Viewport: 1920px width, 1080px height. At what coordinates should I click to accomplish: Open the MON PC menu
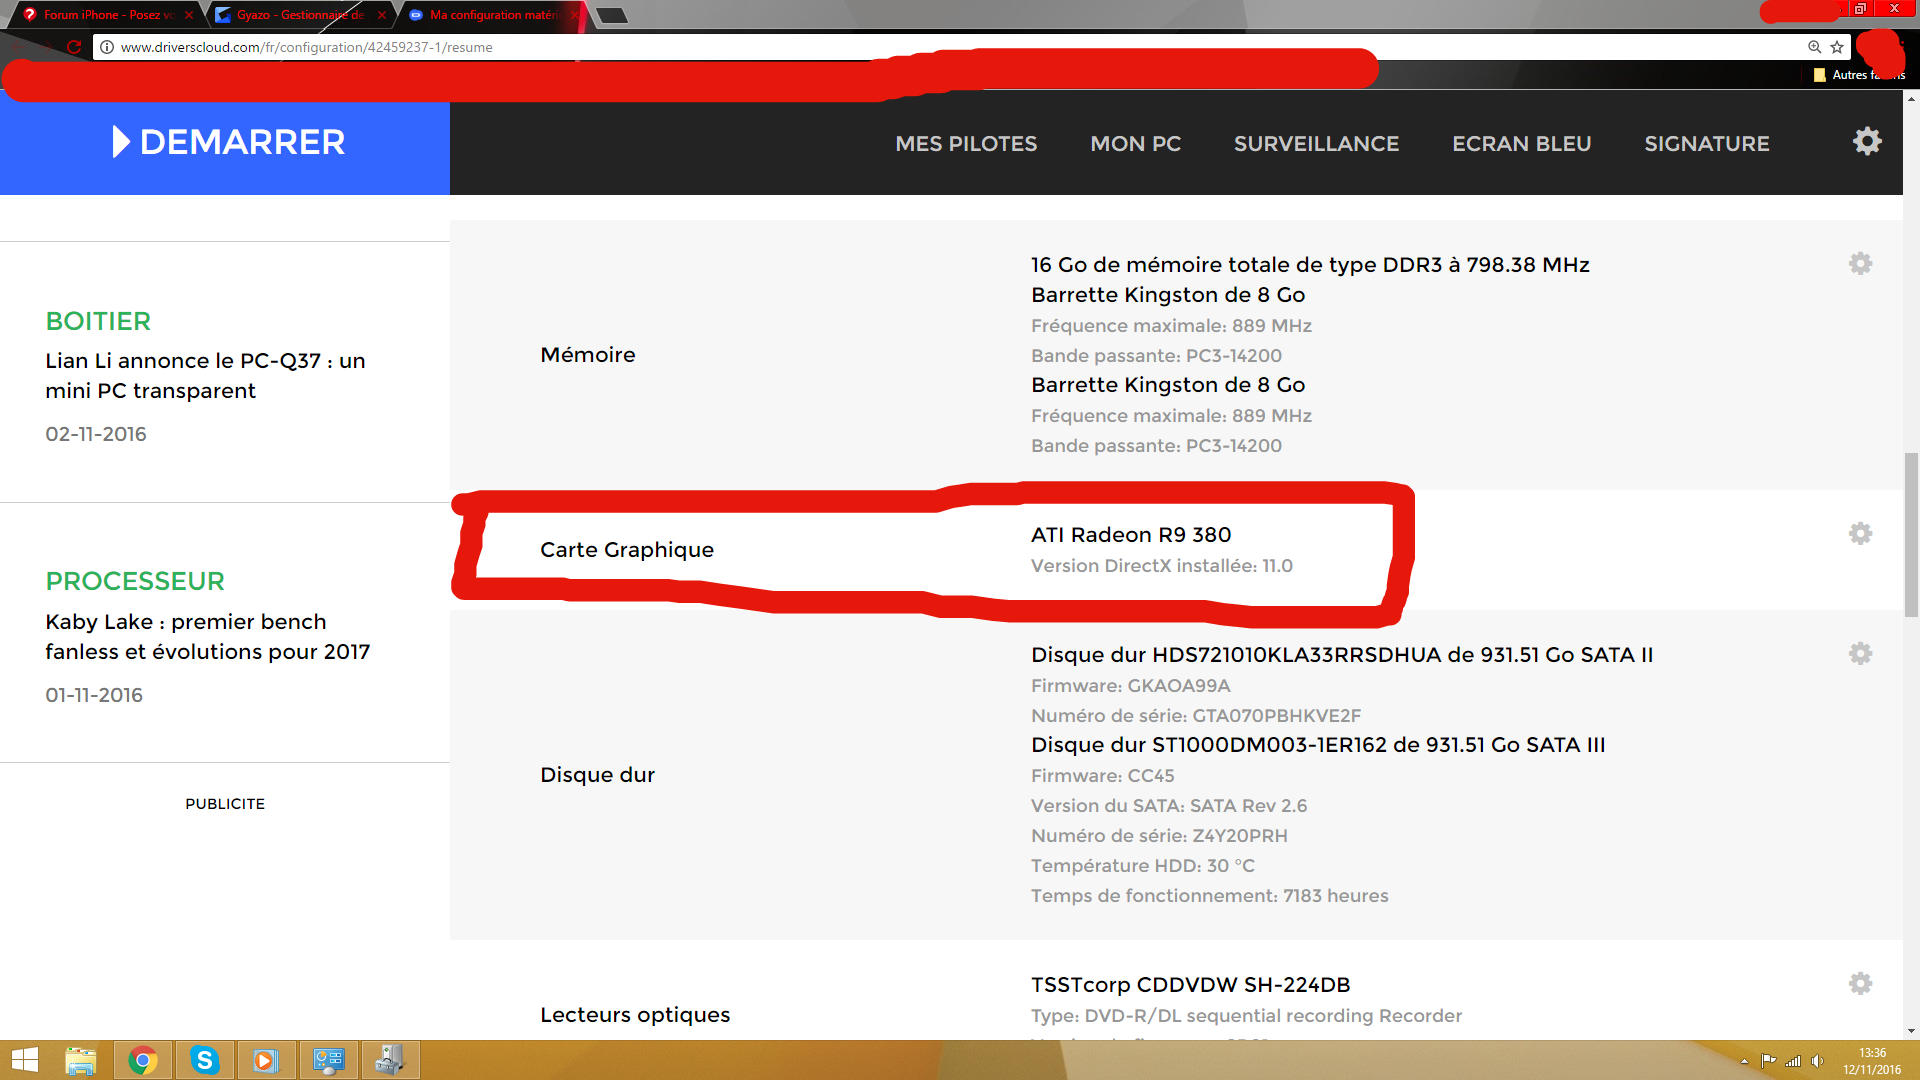coord(1135,144)
